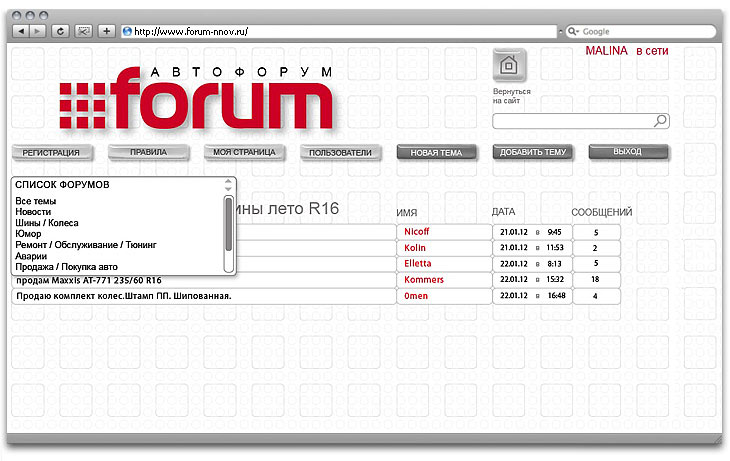Click the АВТОФОРУМ heading text
The height and width of the screenshot is (461, 730).
[242, 72]
